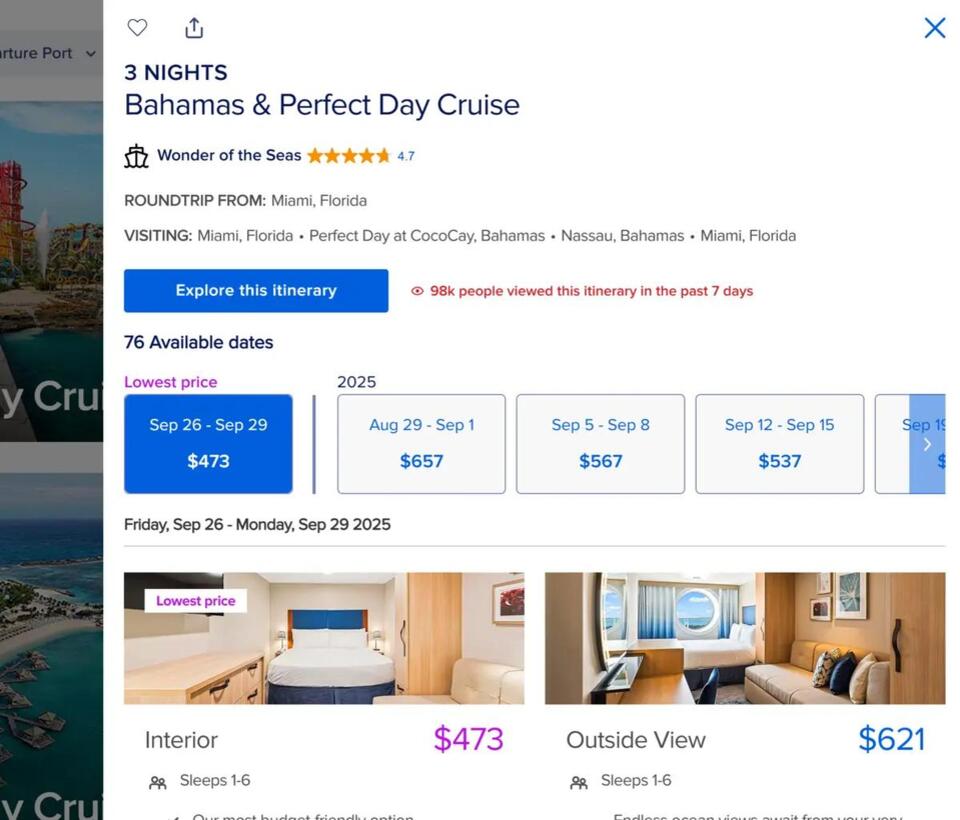Dismiss the cruise details with the X icon

(x=934, y=28)
